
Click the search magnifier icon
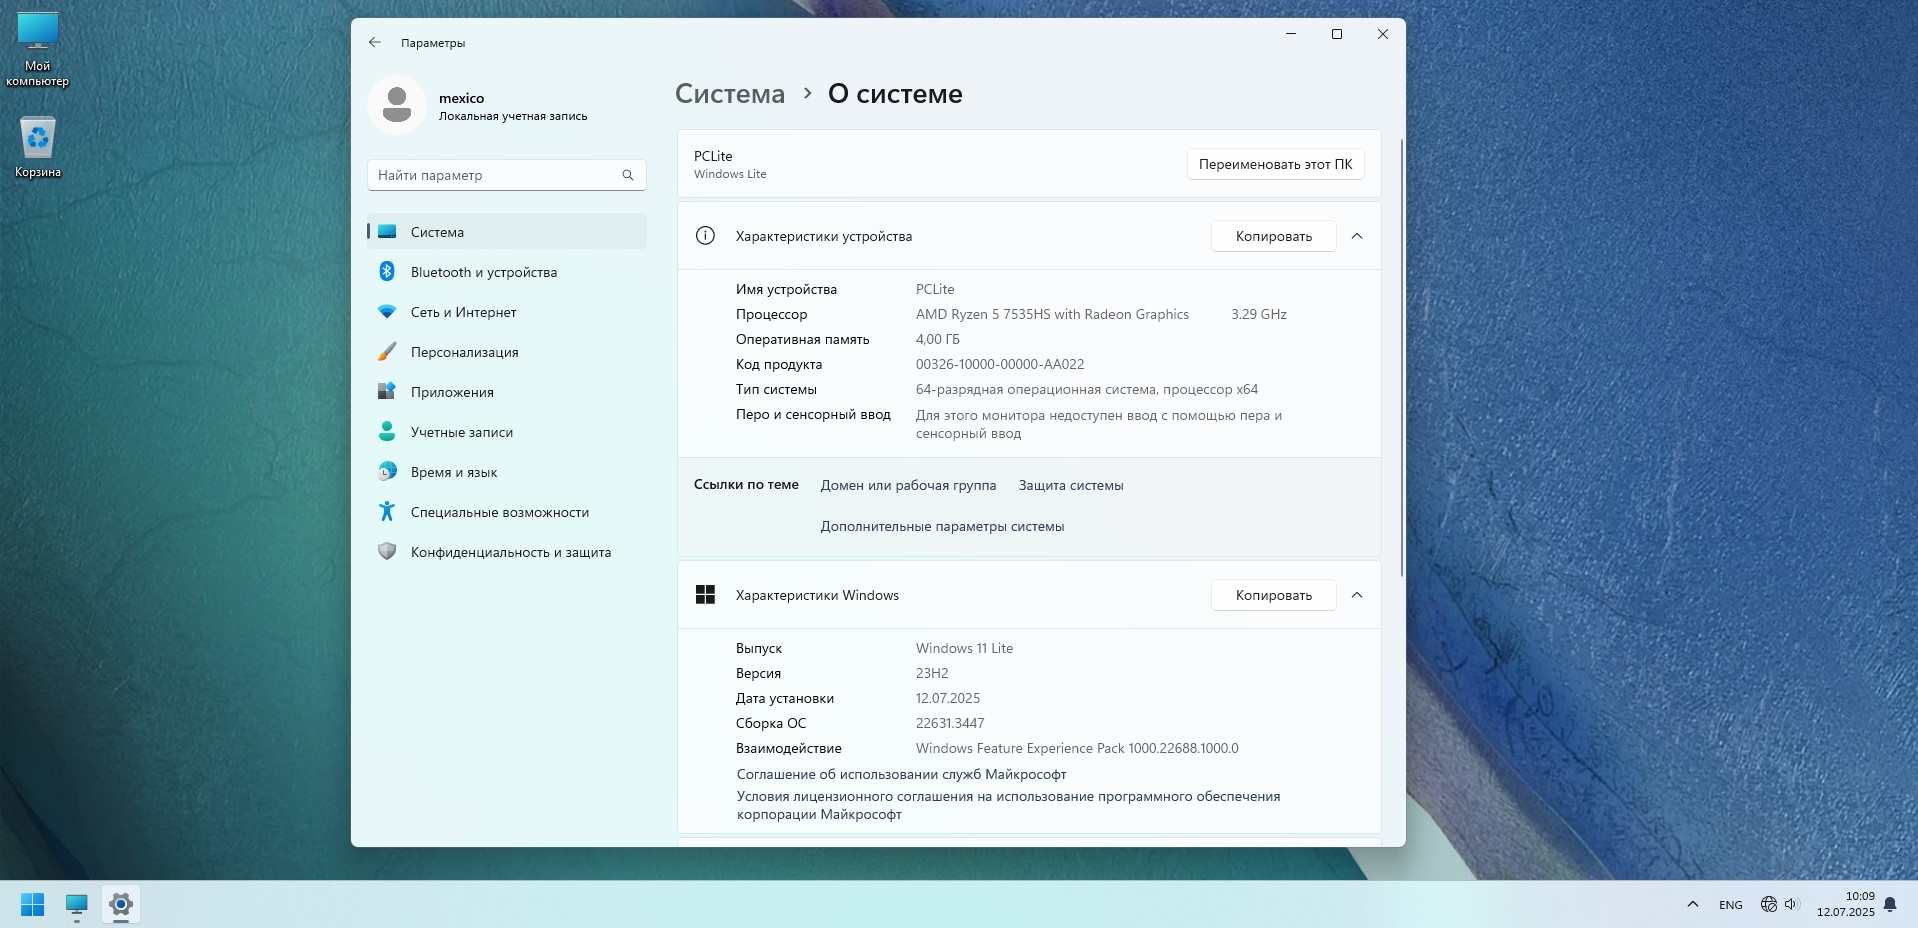pos(628,175)
